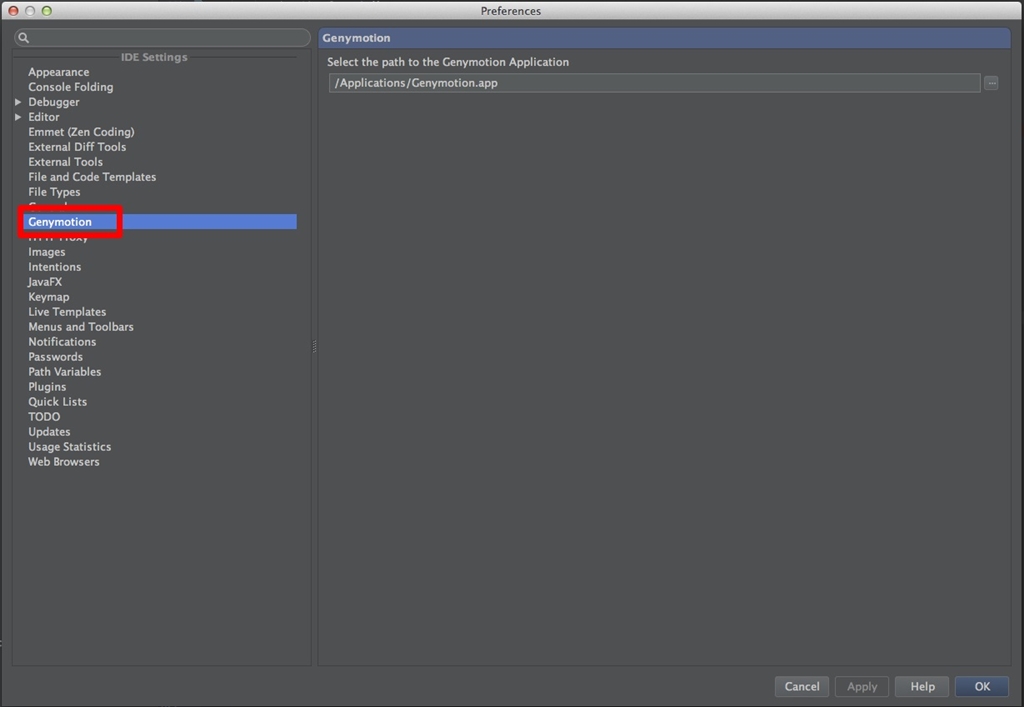Select Live Templates entry
Screen dimensions: 1024x707
coord(67,312)
